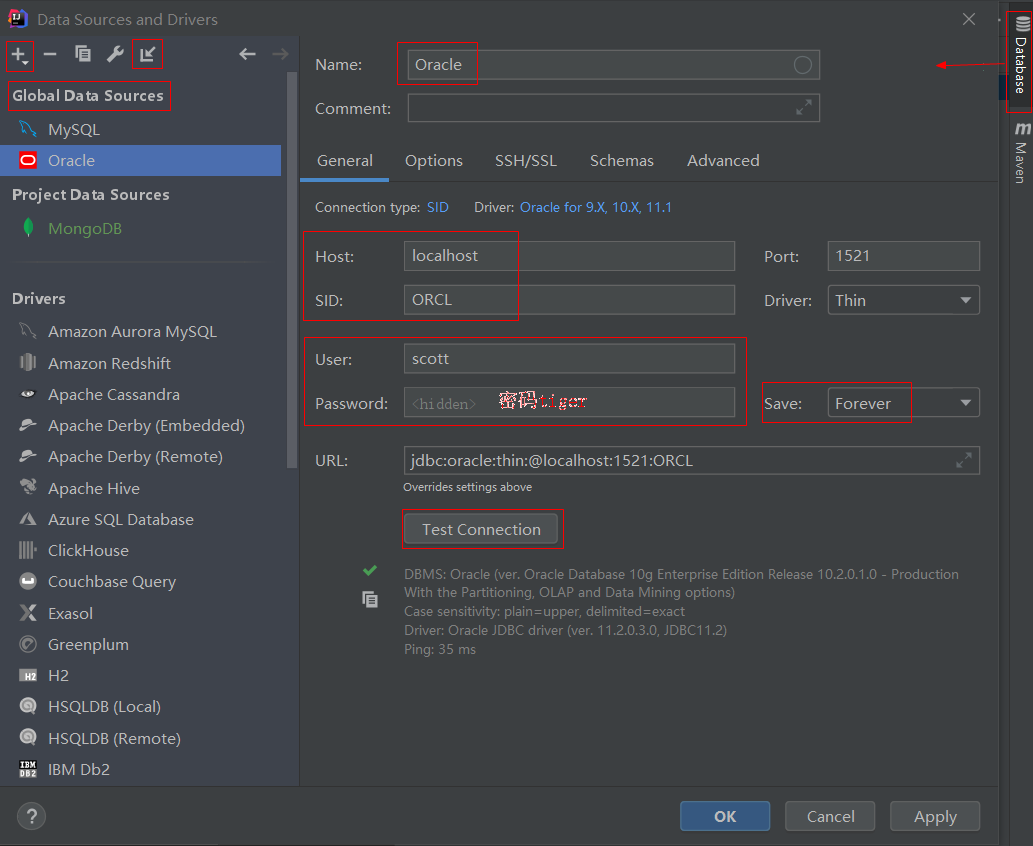Viewport: 1033px width, 846px height.
Task: Click the Host field with localhost
Action: point(569,256)
